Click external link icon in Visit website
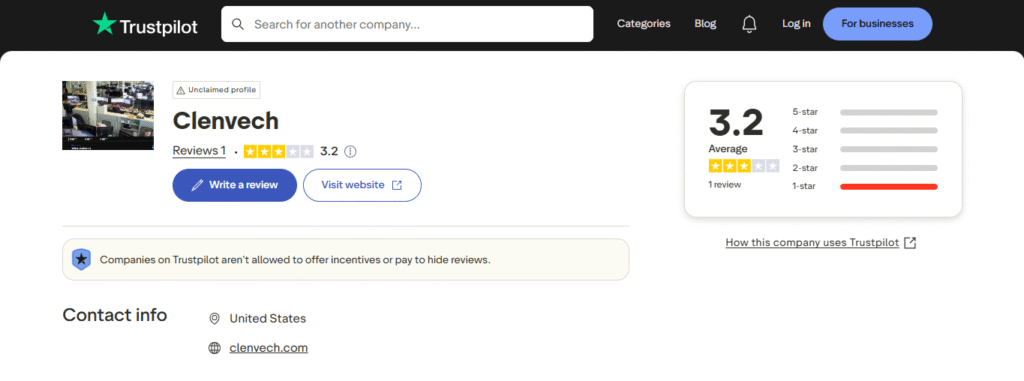Screen dimensions: 1024x381 [396, 185]
